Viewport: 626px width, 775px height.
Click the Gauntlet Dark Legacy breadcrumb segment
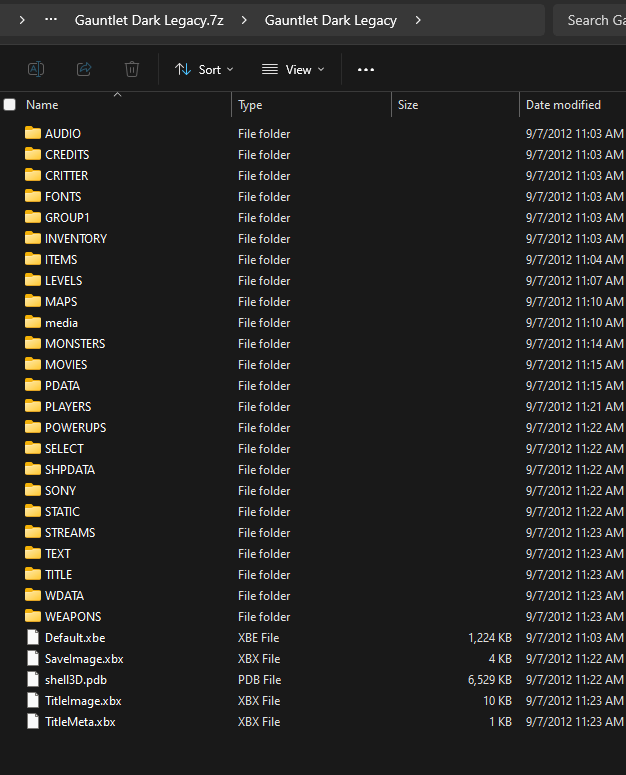(x=331, y=20)
